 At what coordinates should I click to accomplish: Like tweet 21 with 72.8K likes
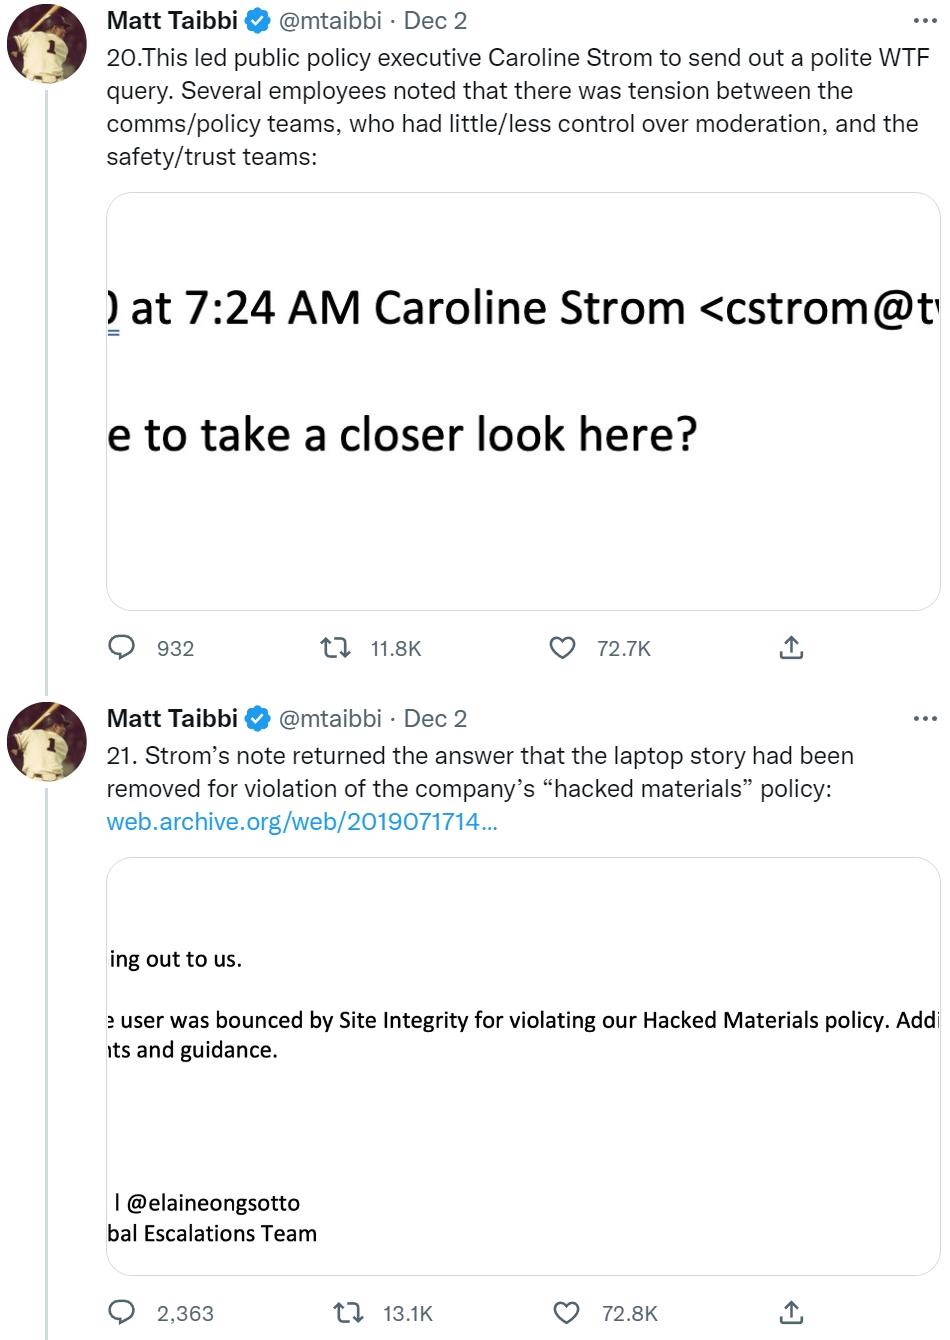coord(567,1314)
